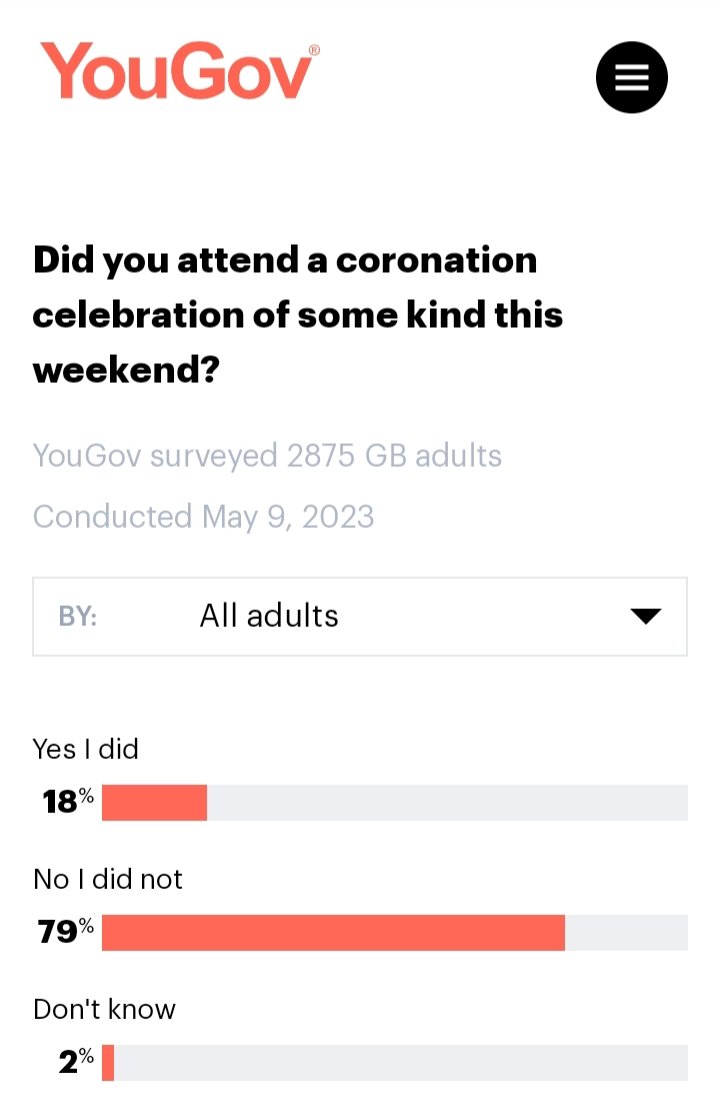Screen dimensions: 720x1096
Task: Click the YouGov logo
Action: click(x=180, y=71)
